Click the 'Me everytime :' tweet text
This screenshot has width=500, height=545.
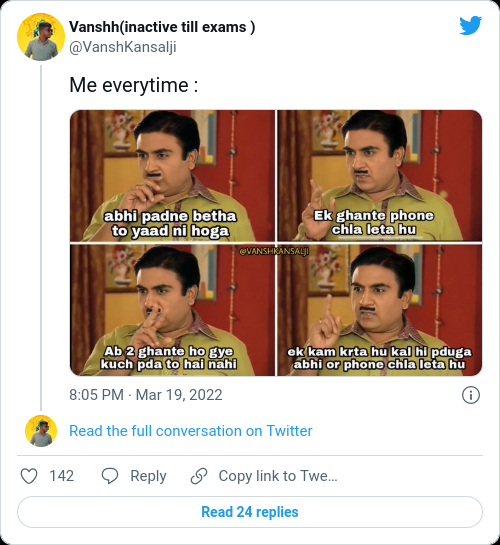134,85
